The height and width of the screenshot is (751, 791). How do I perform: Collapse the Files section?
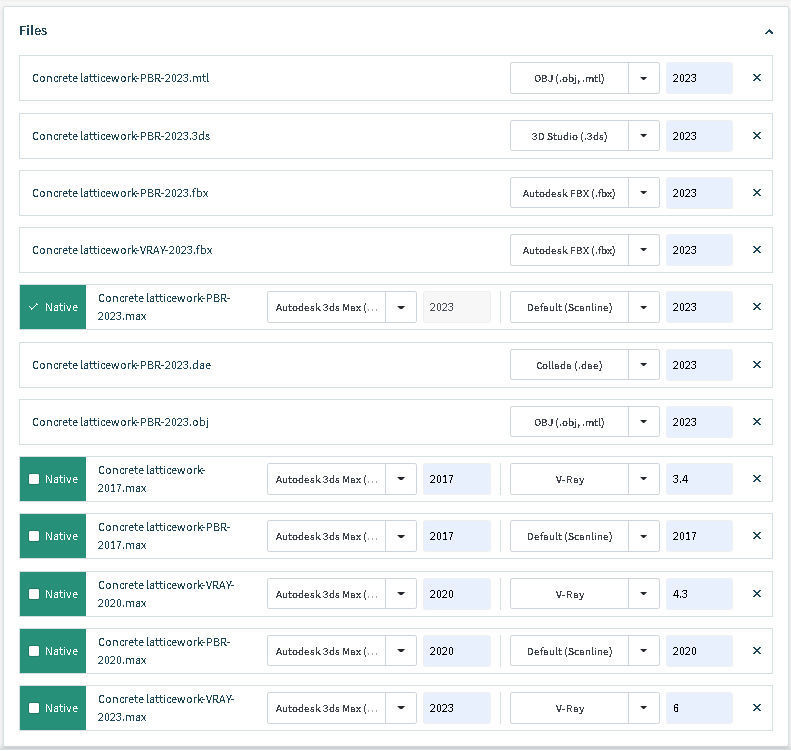pyautogui.click(x=768, y=31)
